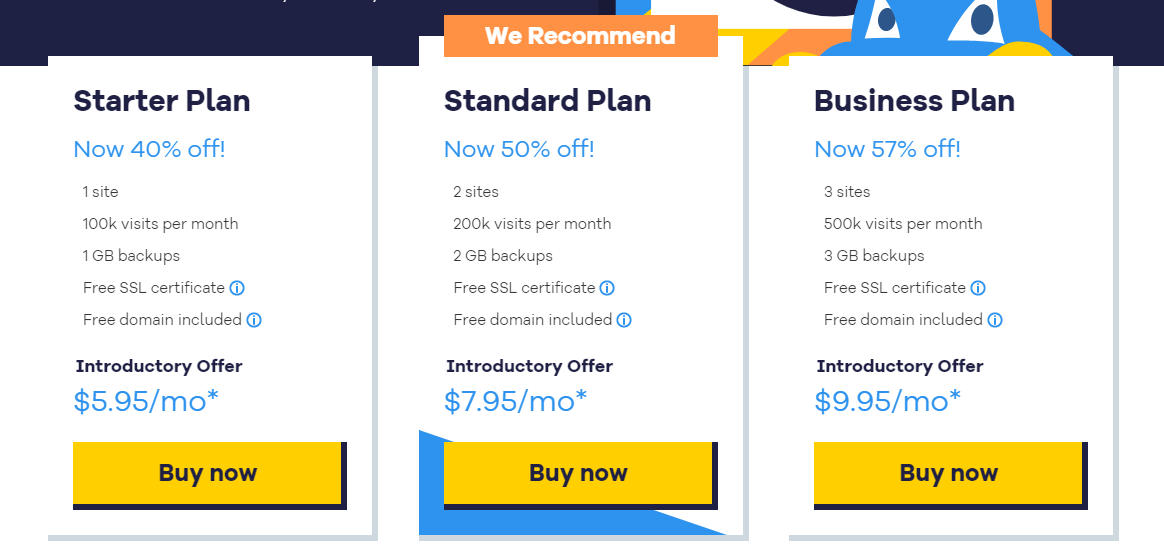
Task: Open info icon for Standard Plan SSL certificate
Action: 607,288
